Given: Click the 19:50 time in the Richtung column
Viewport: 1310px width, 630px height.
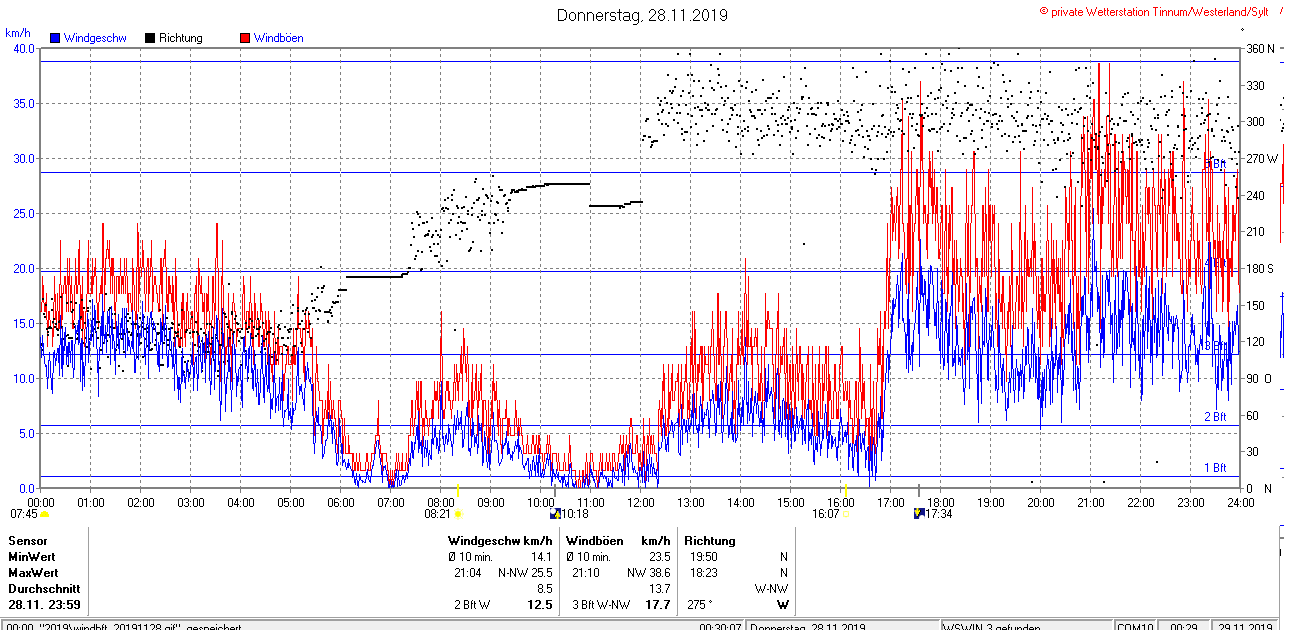Looking at the screenshot, I should click(703, 557).
